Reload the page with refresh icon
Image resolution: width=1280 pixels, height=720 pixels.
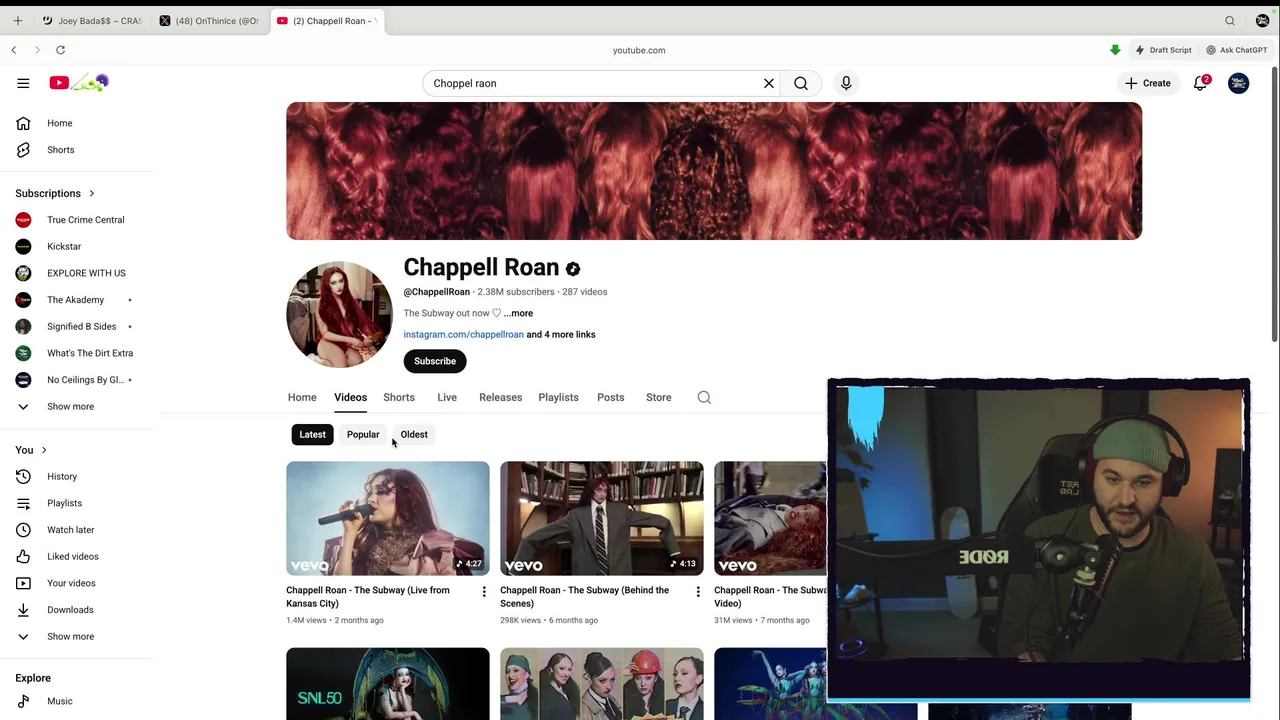coord(61,50)
